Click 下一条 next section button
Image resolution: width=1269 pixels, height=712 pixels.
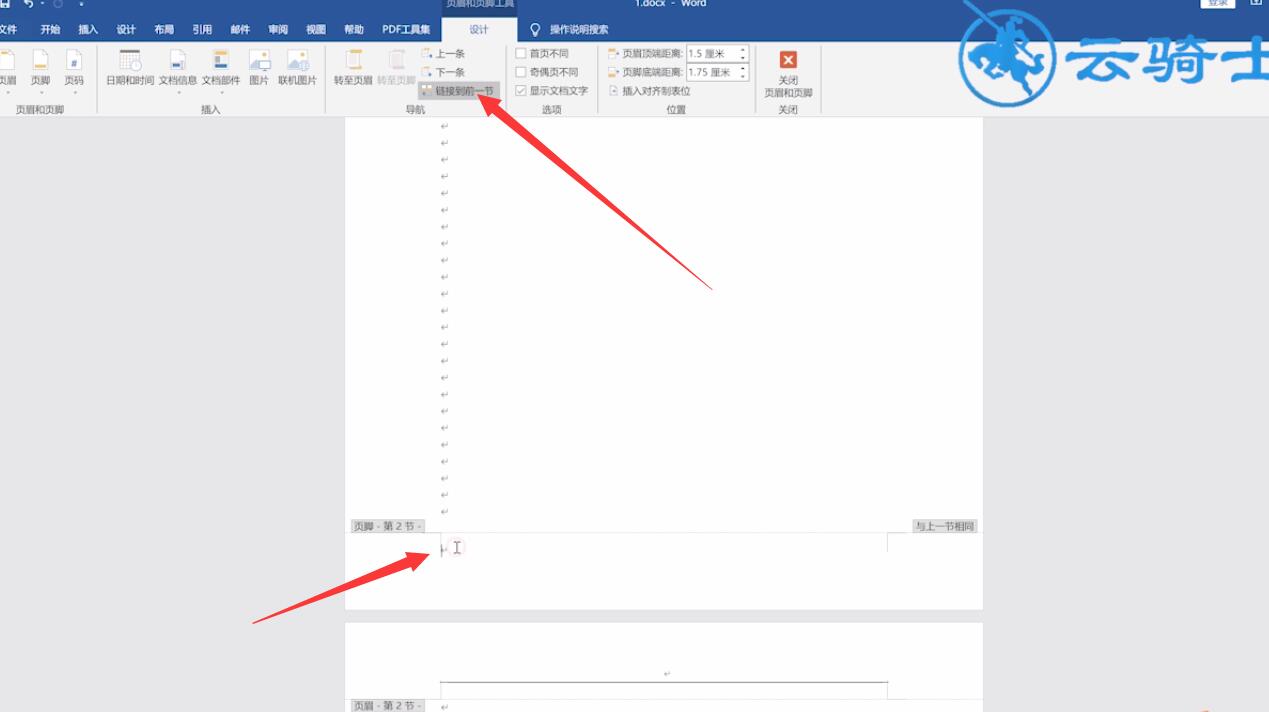(443, 72)
